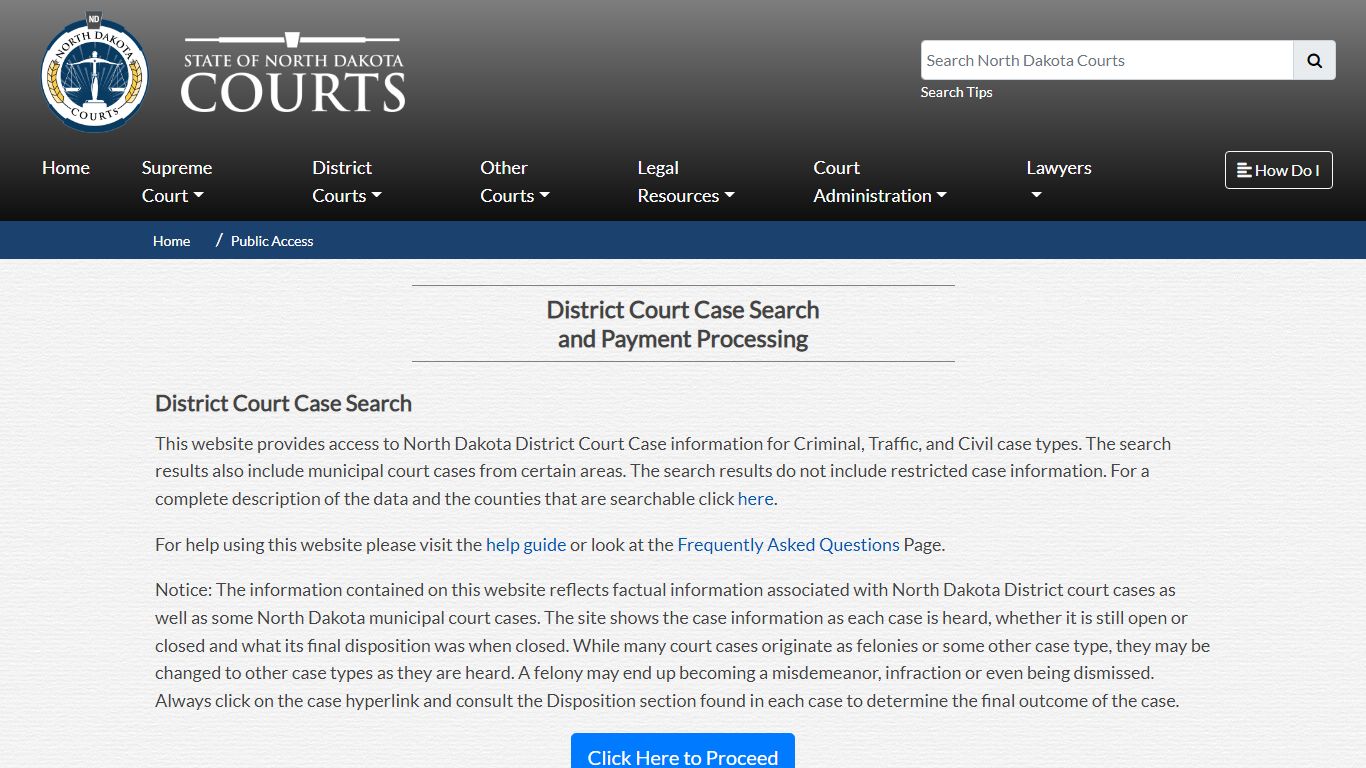Go to Home in the main navigation

(x=66, y=168)
